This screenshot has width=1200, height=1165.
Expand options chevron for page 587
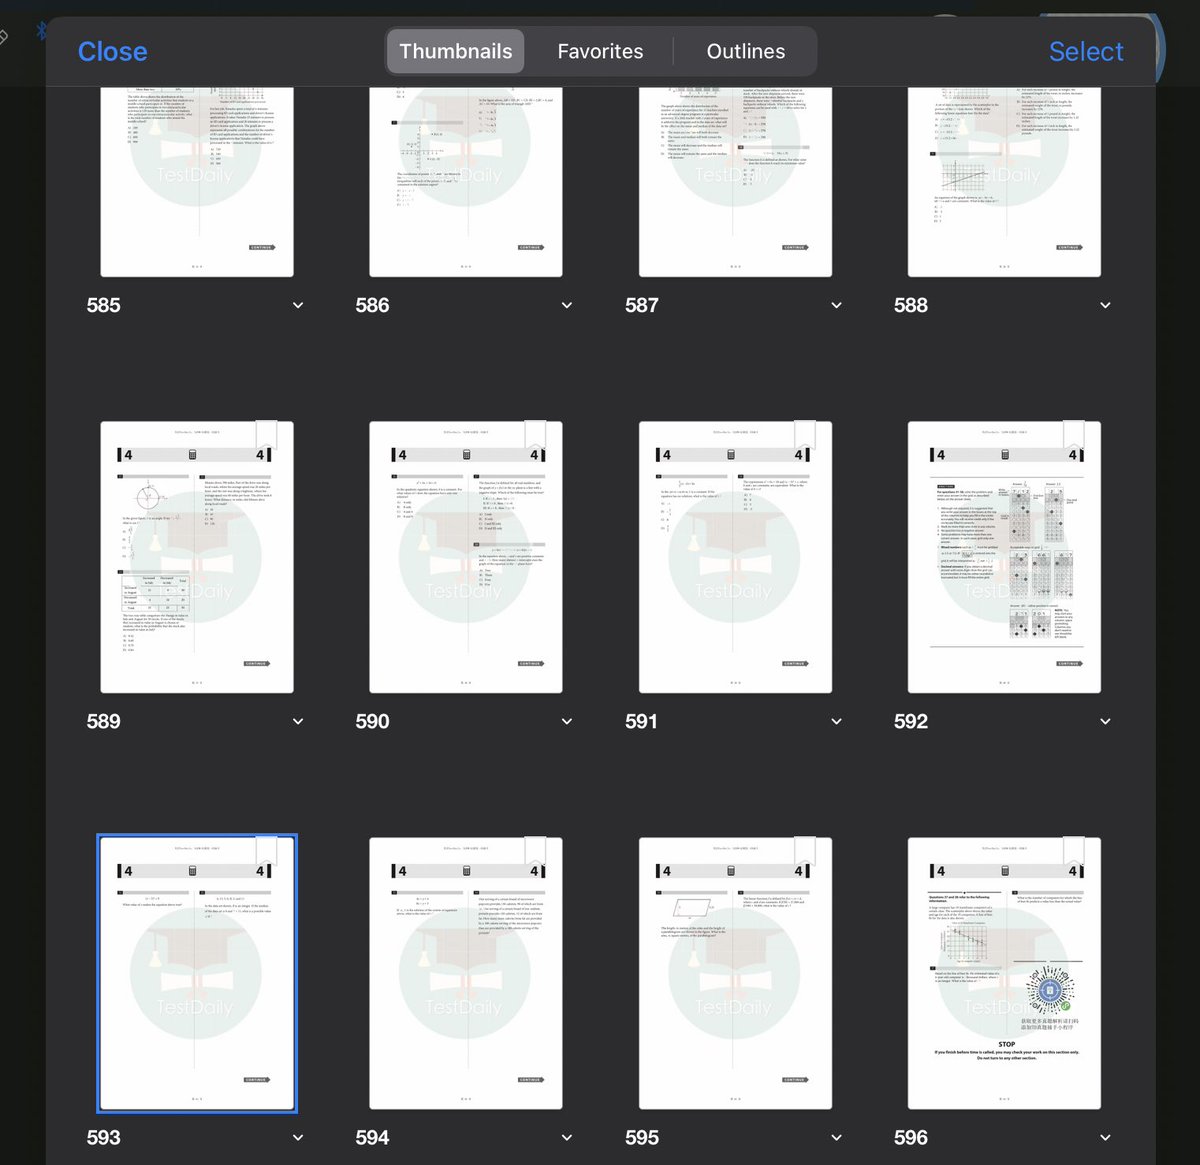836,305
